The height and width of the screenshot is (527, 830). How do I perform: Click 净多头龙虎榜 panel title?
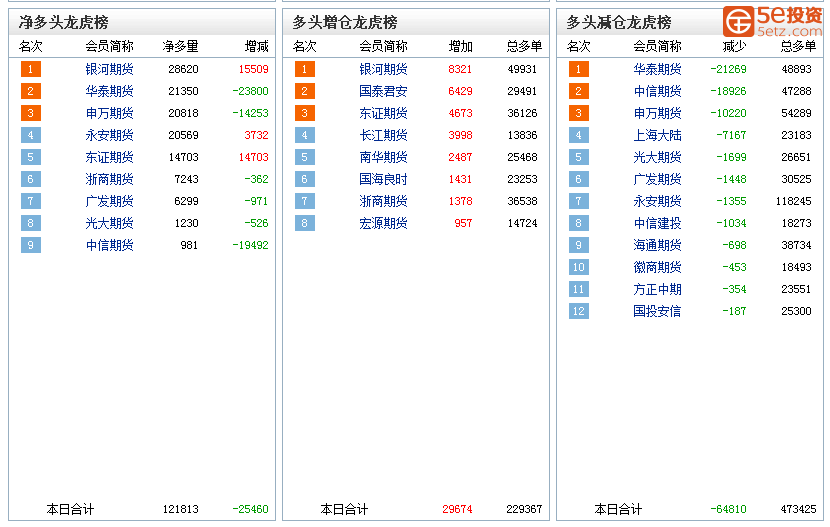pyautogui.click(x=64, y=22)
